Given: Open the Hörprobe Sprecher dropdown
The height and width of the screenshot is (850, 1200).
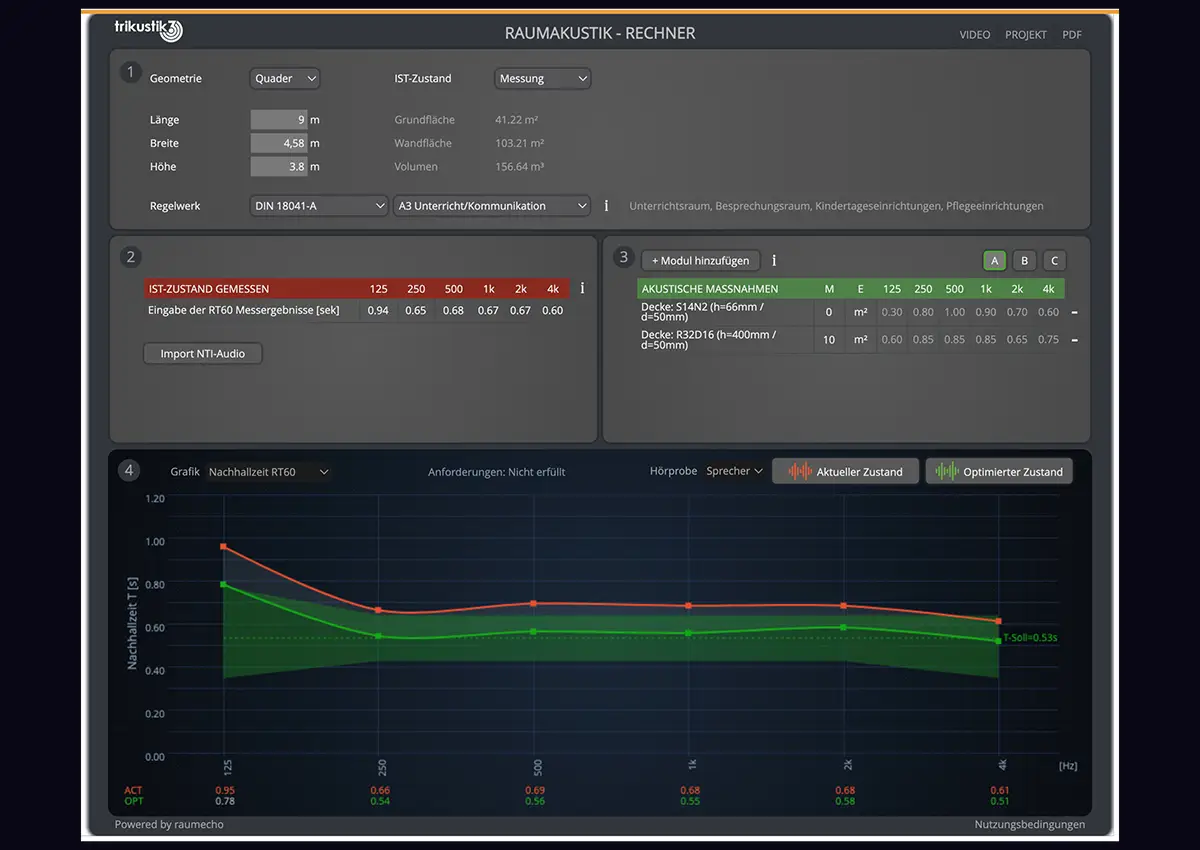Looking at the screenshot, I should click(734, 471).
